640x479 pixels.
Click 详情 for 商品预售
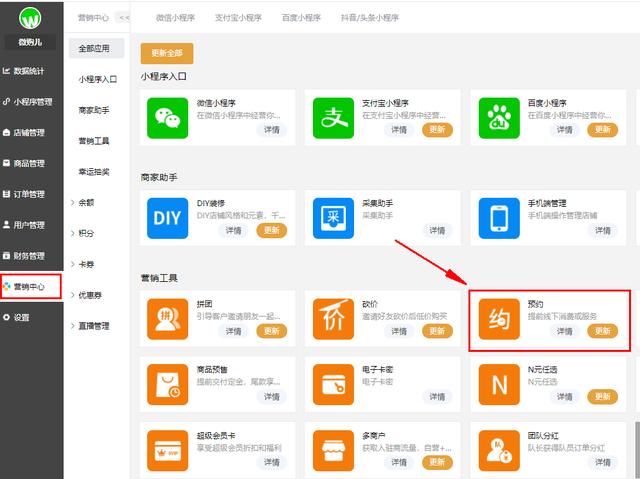pyautogui.click(x=272, y=396)
